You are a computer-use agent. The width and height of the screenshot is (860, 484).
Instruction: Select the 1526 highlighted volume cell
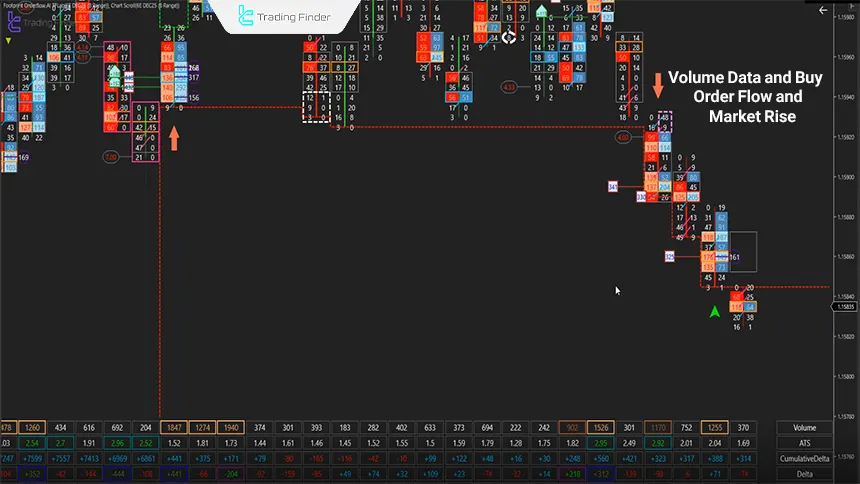point(601,427)
